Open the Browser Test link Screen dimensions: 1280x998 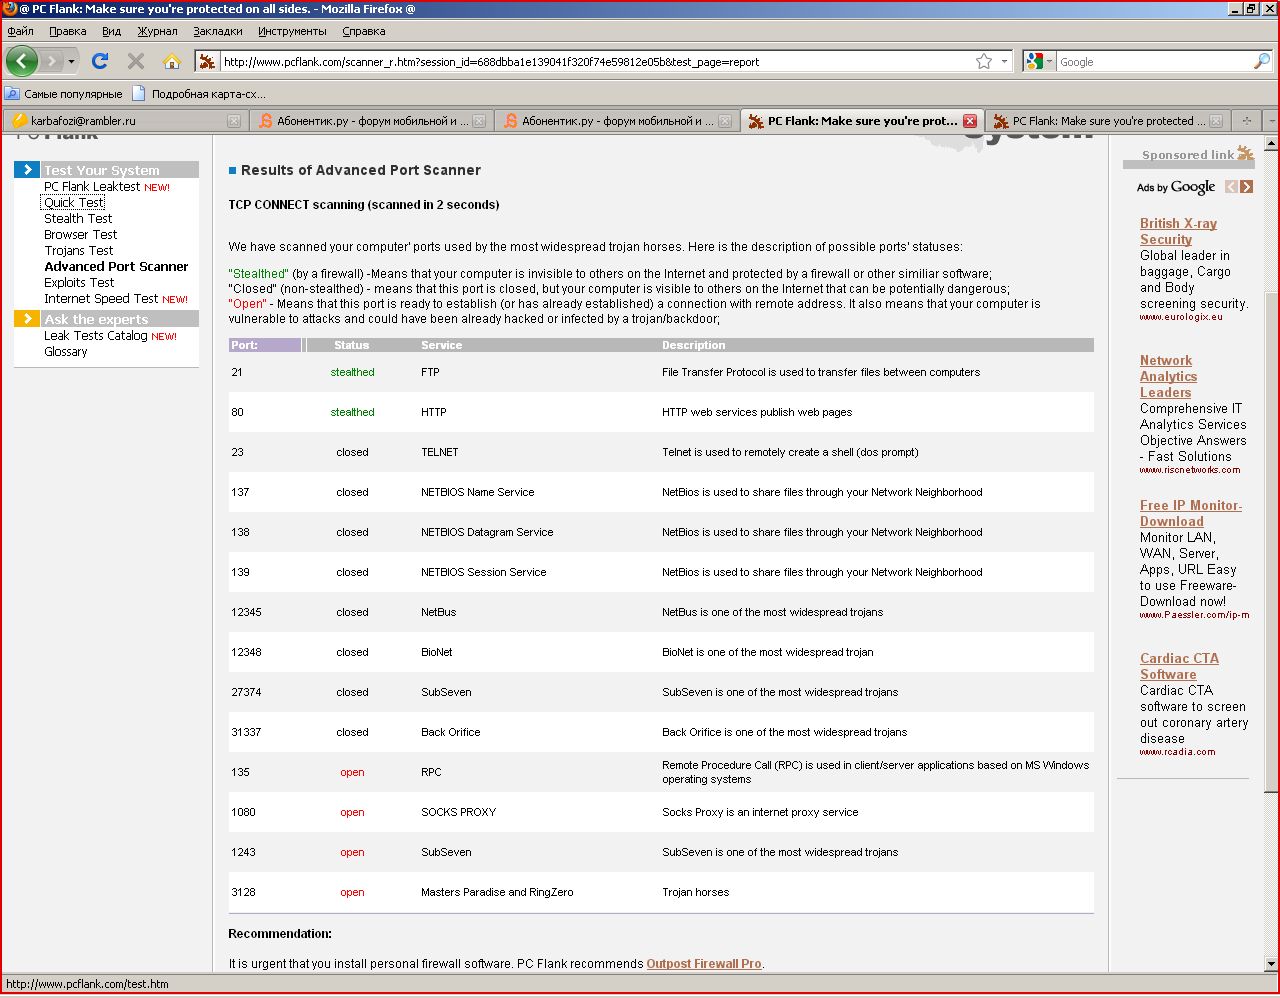(80, 234)
